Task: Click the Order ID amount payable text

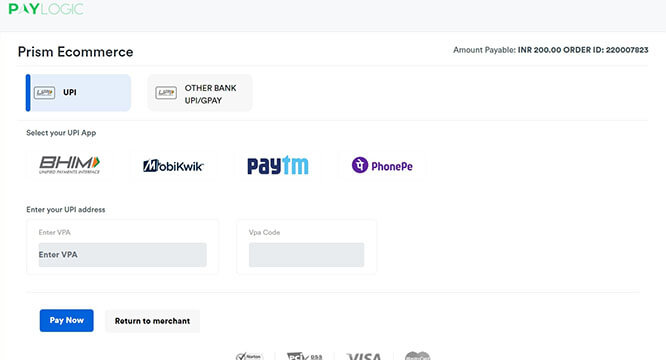Action: (550, 50)
